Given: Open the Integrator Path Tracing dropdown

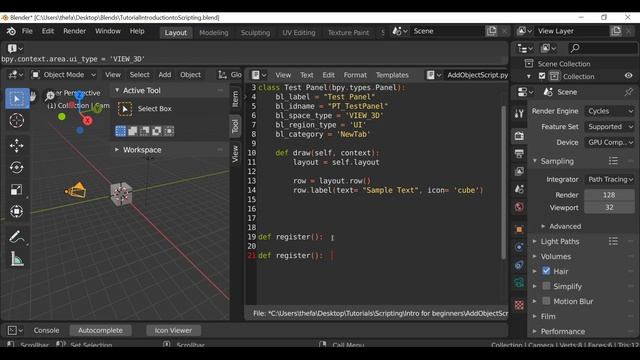Looking at the screenshot, I should coord(610,179).
